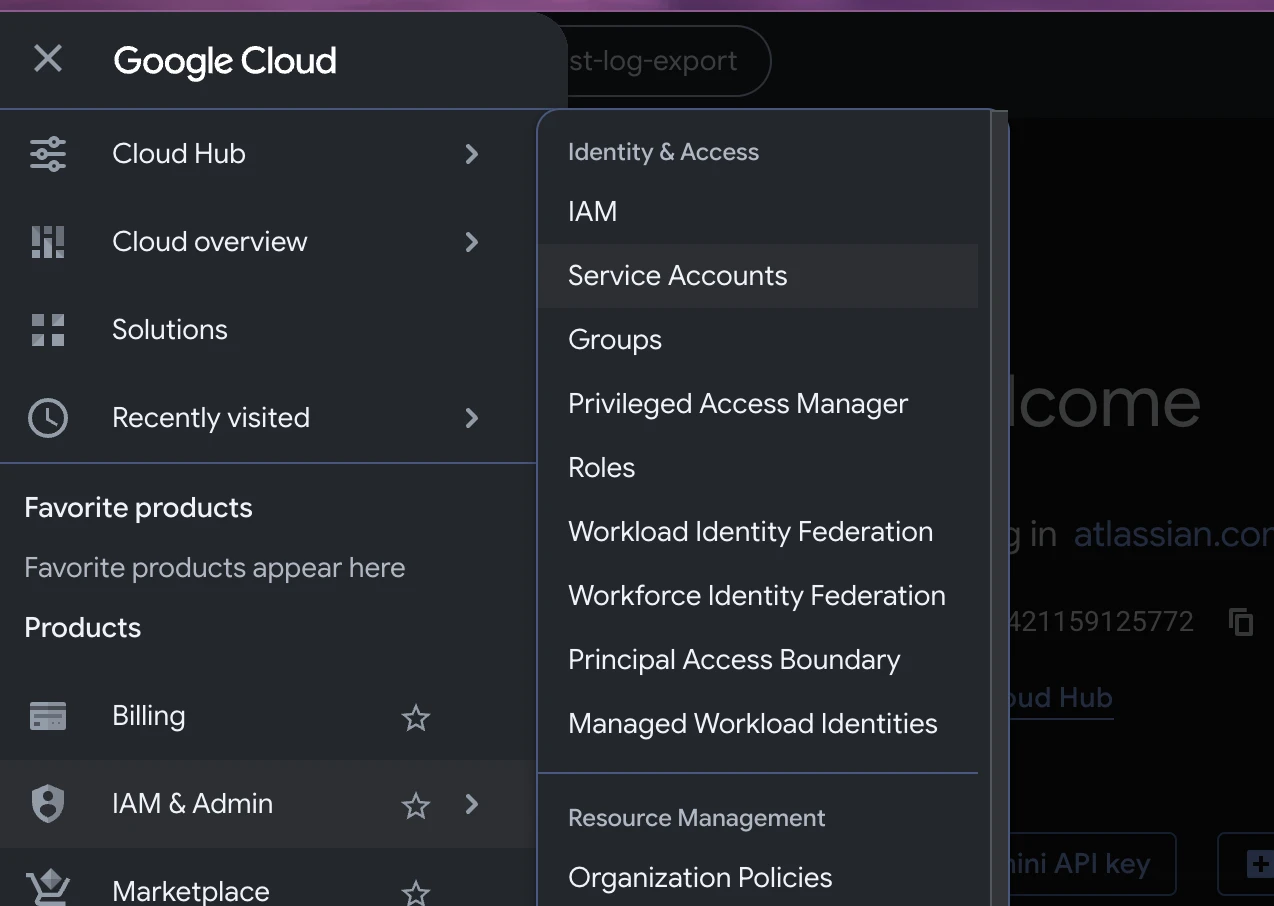
Task: Click the Marketplace cart icon
Action: point(48,888)
